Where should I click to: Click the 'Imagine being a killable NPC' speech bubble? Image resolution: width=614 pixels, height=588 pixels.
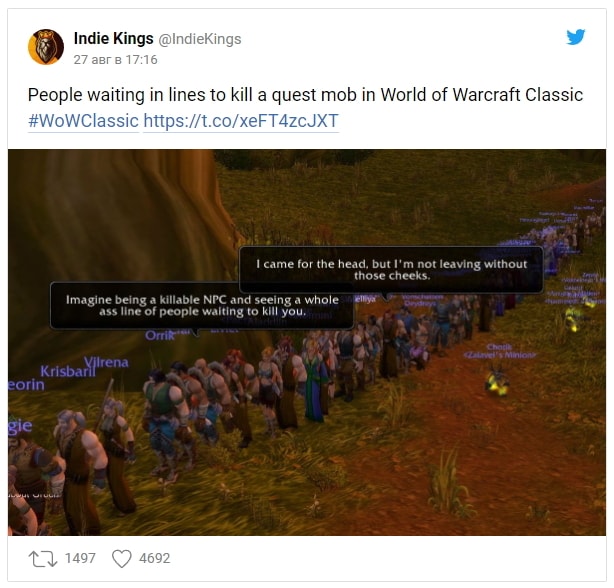pos(202,306)
